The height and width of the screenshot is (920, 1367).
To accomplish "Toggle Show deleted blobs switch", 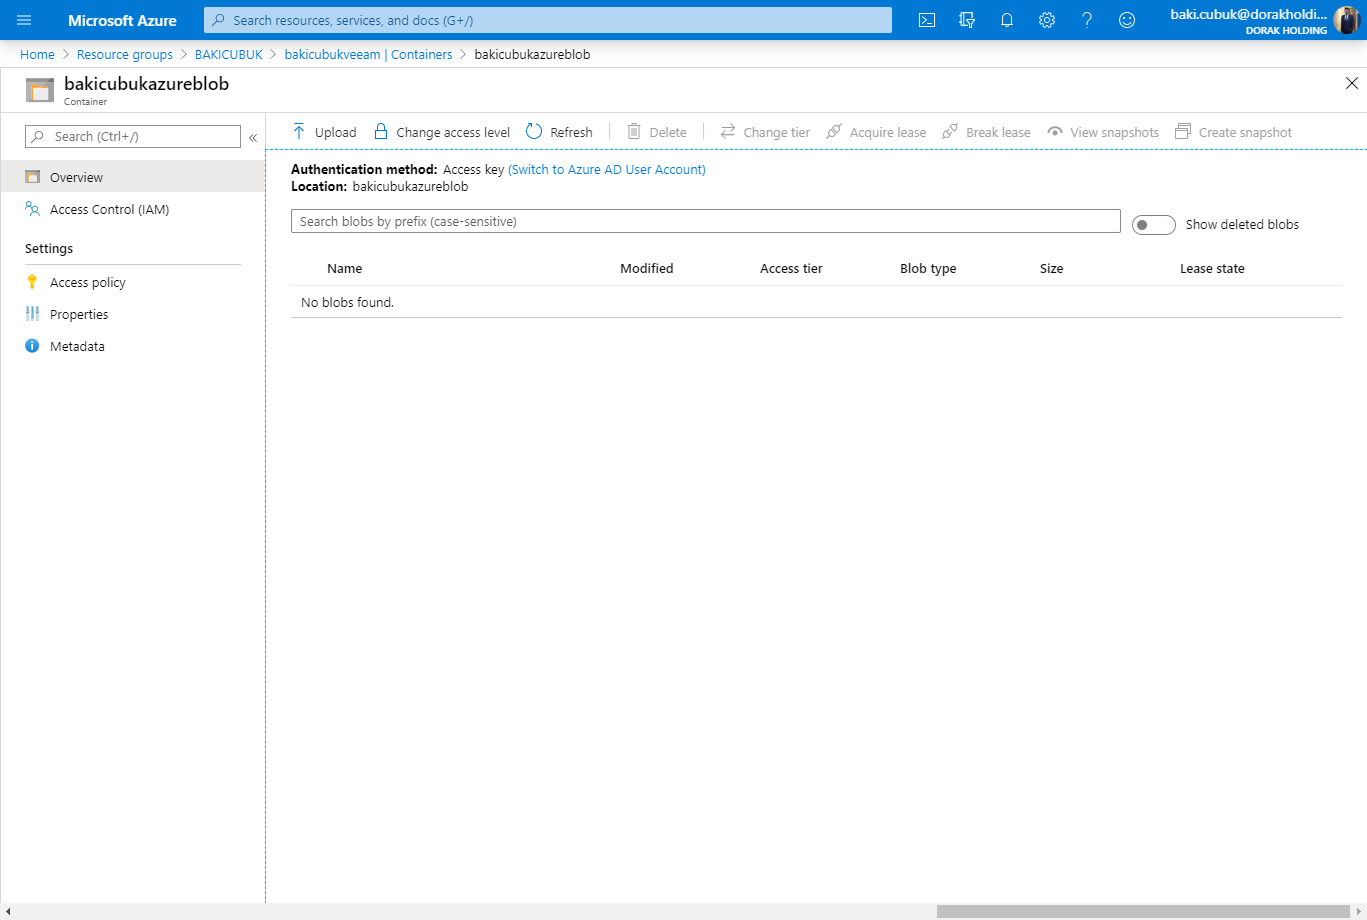I will point(1153,225).
